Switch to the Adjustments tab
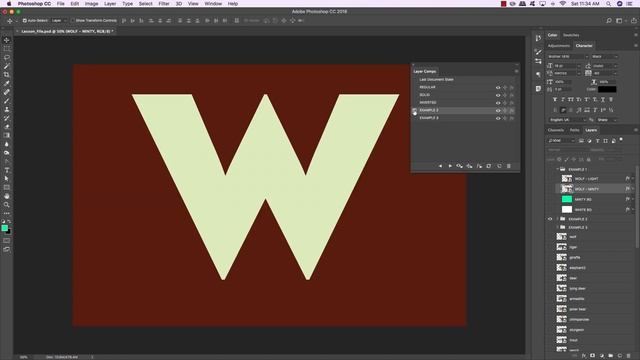Screen dimensions: 640x360 click(x=559, y=46)
